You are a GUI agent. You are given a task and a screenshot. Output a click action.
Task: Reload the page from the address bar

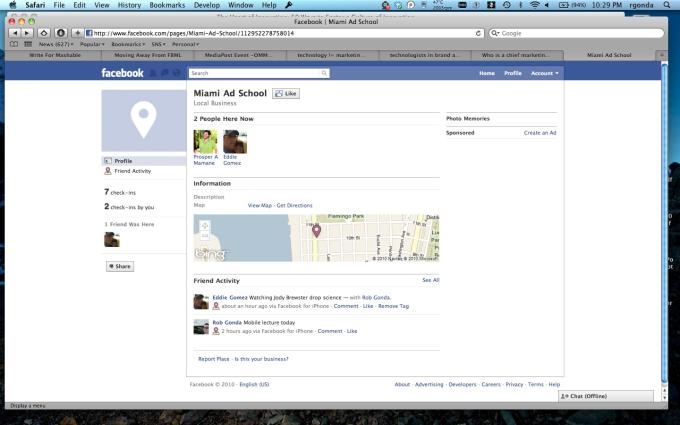[478, 33]
